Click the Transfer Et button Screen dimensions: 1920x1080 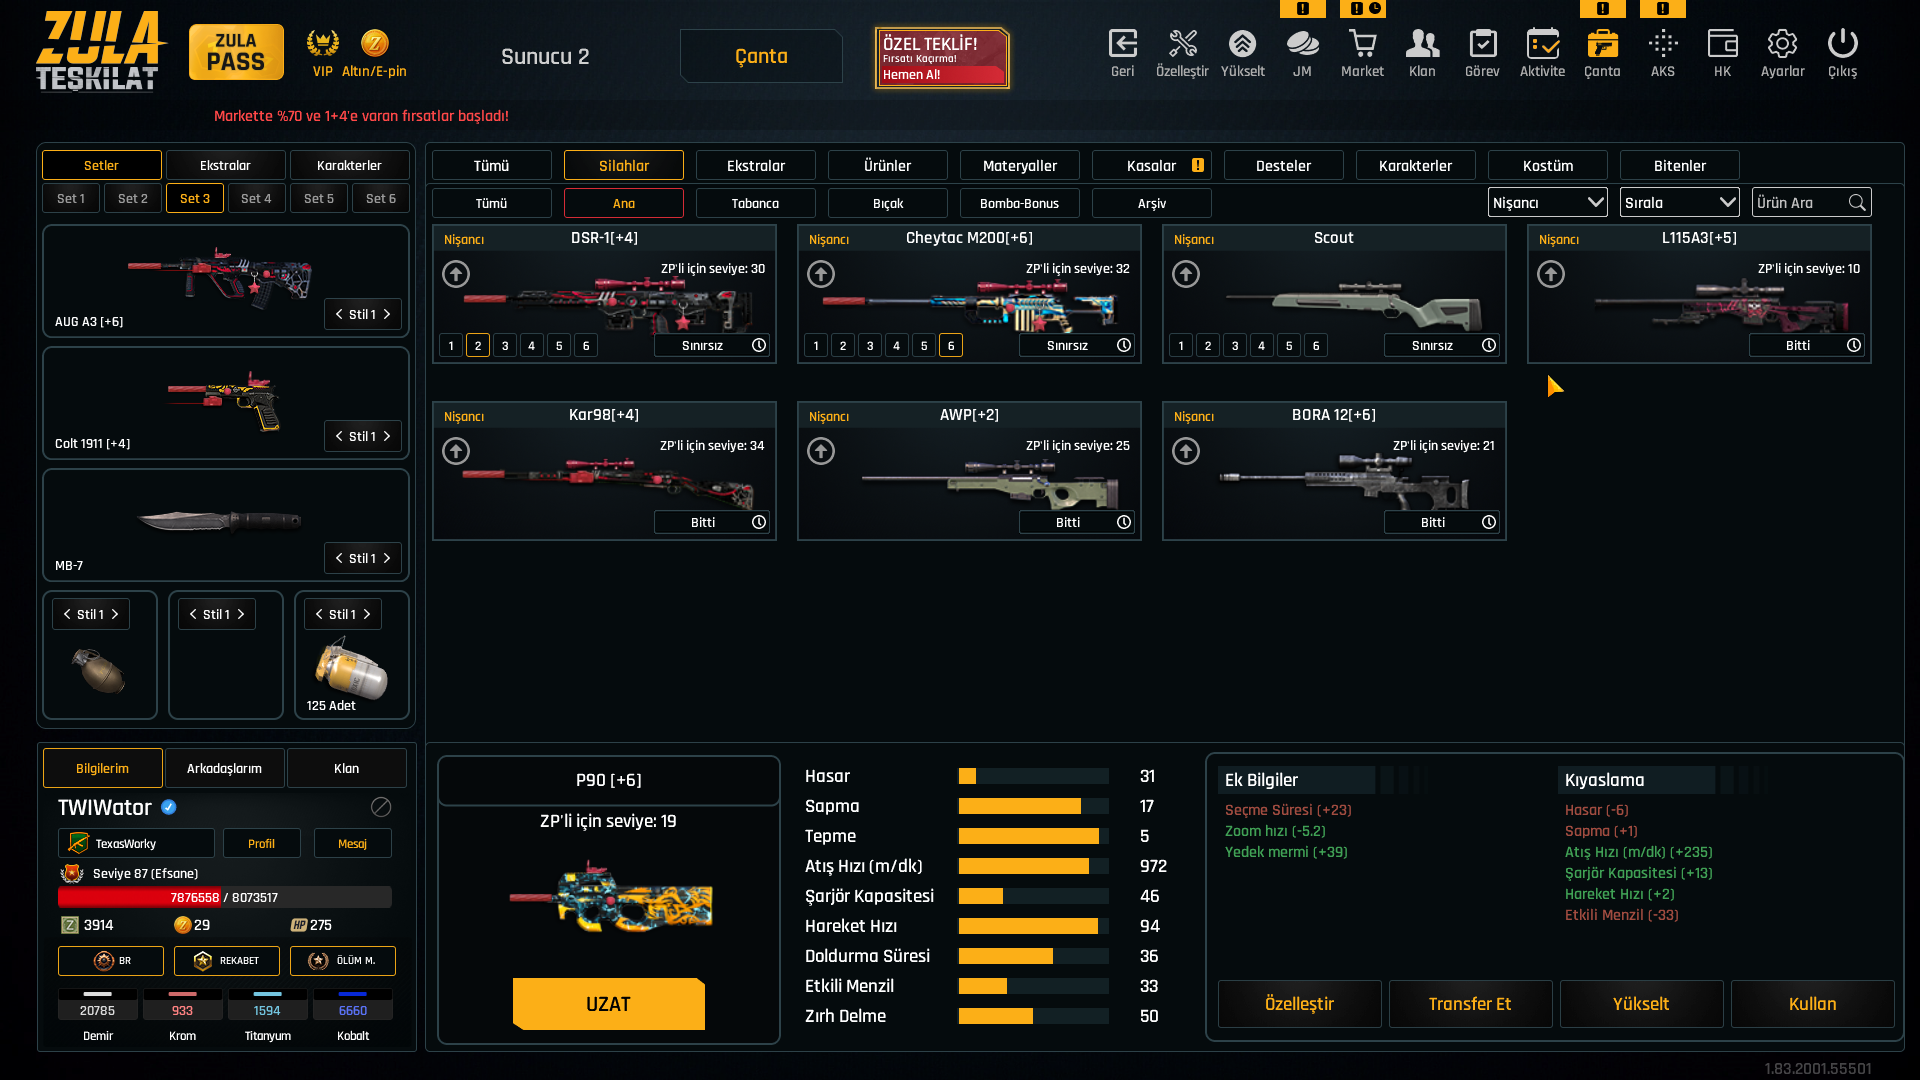click(x=1470, y=1004)
